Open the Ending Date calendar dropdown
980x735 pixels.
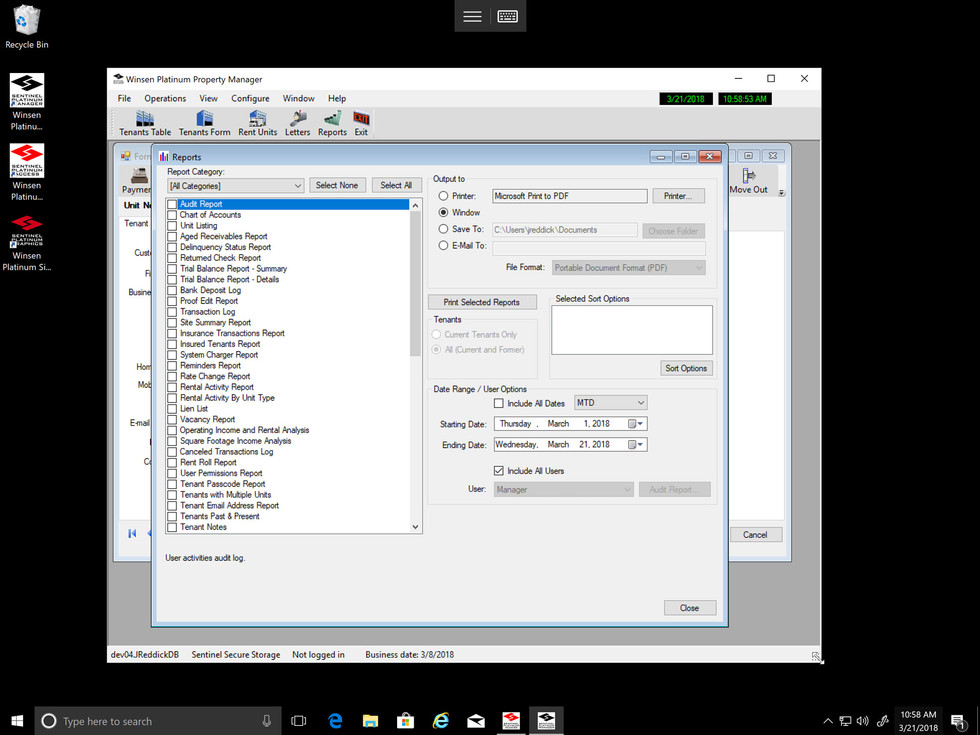636,444
